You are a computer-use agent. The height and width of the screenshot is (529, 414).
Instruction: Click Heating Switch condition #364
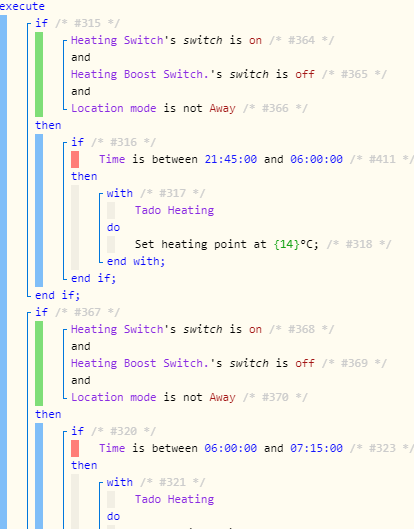point(202,40)
